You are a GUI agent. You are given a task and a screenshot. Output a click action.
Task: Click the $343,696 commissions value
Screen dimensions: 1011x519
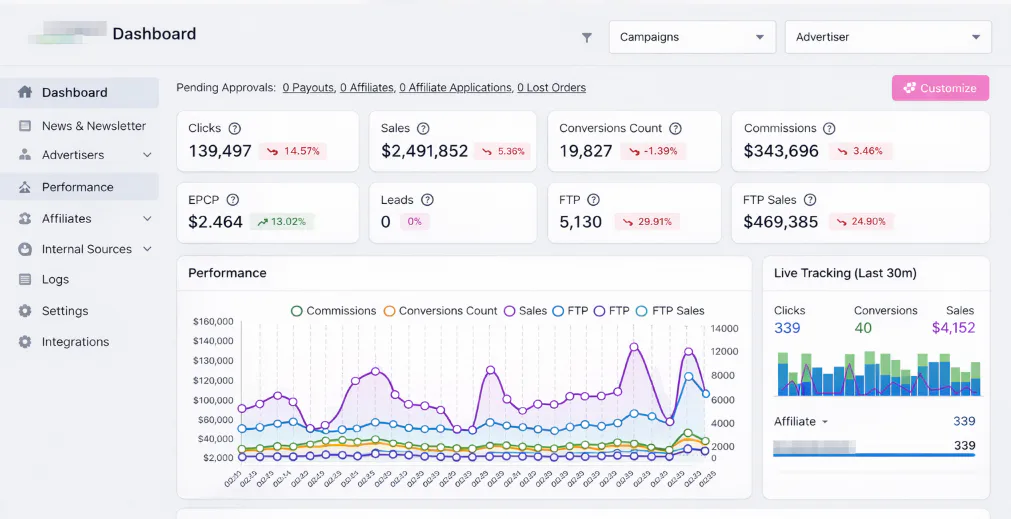[x=781, y=152]
